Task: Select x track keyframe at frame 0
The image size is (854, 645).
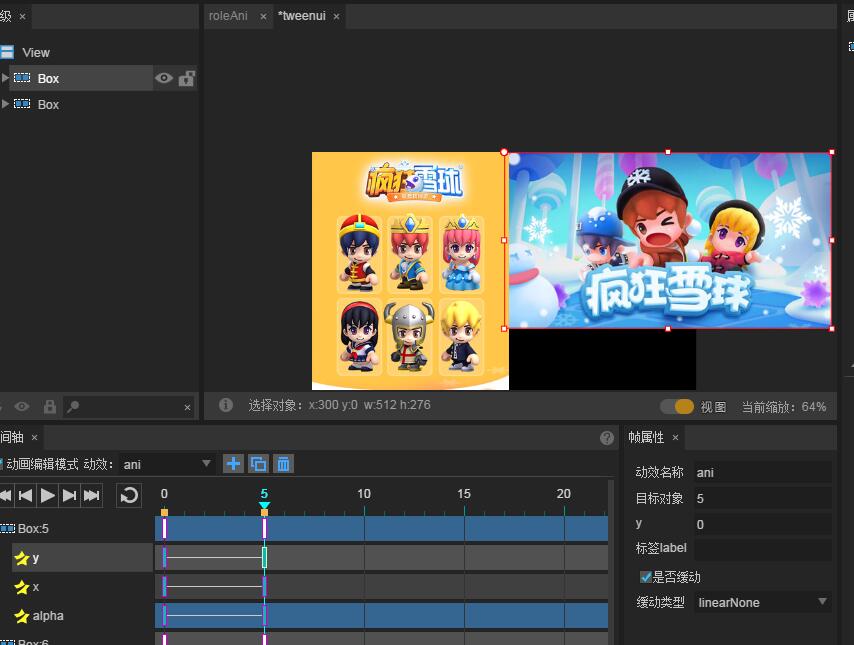Action: tap(164, 587)
